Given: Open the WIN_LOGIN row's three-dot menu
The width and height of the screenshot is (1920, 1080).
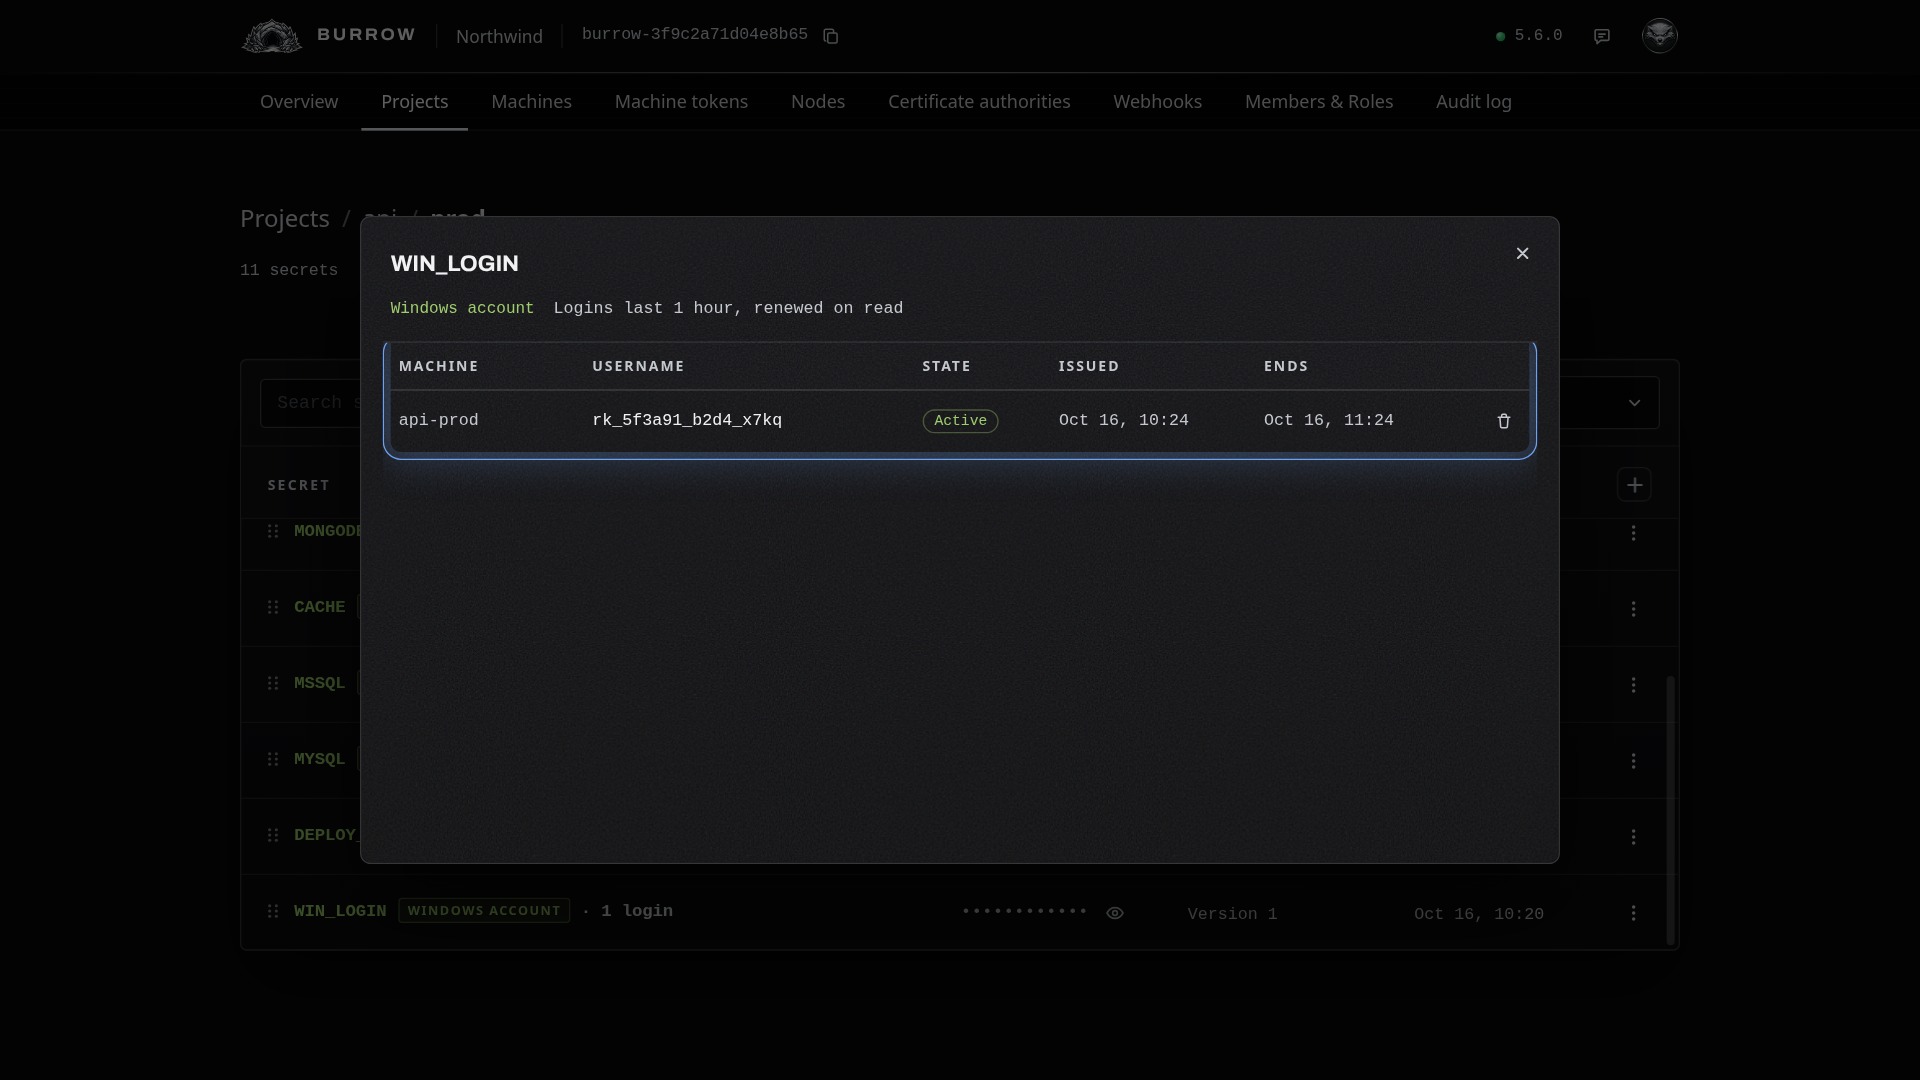Looking at the screenshot, I should point(1633,913).
